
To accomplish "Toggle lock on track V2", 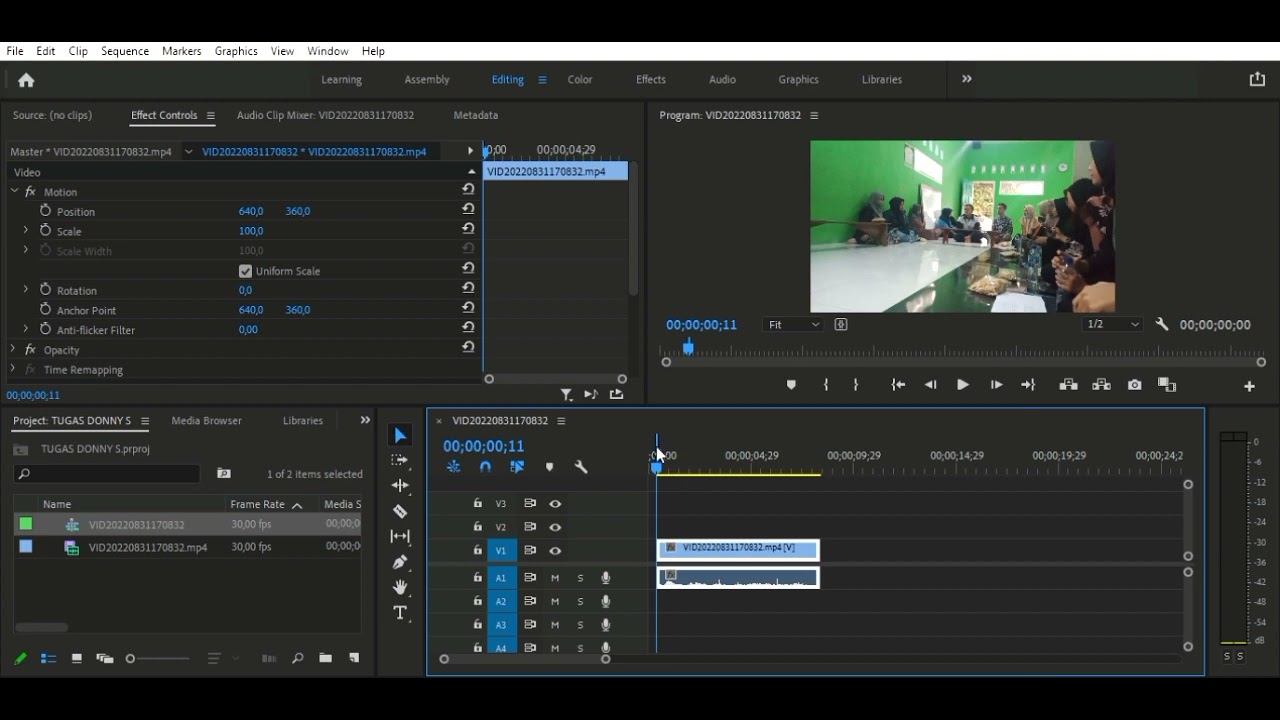I will pos(477,527).
